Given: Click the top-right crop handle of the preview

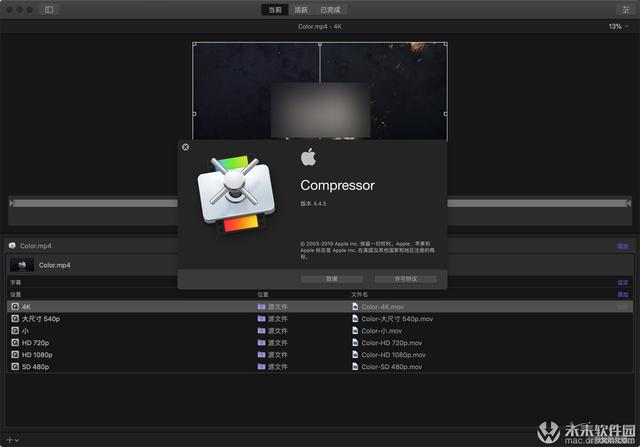Looking at the screenshot, I should (445, 44).
